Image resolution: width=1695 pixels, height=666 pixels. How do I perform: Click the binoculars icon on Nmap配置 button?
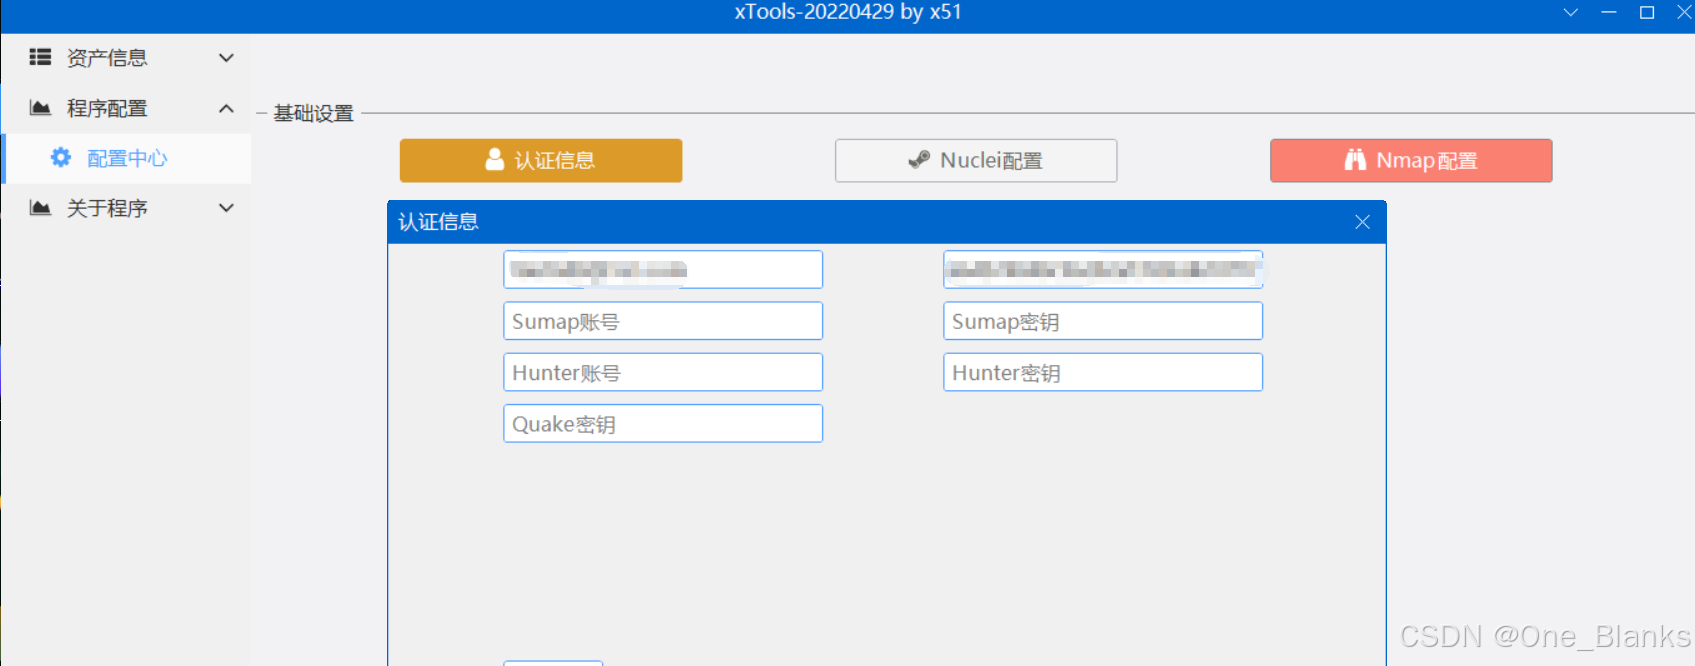pyautogui.click(x=1355, y=159)
